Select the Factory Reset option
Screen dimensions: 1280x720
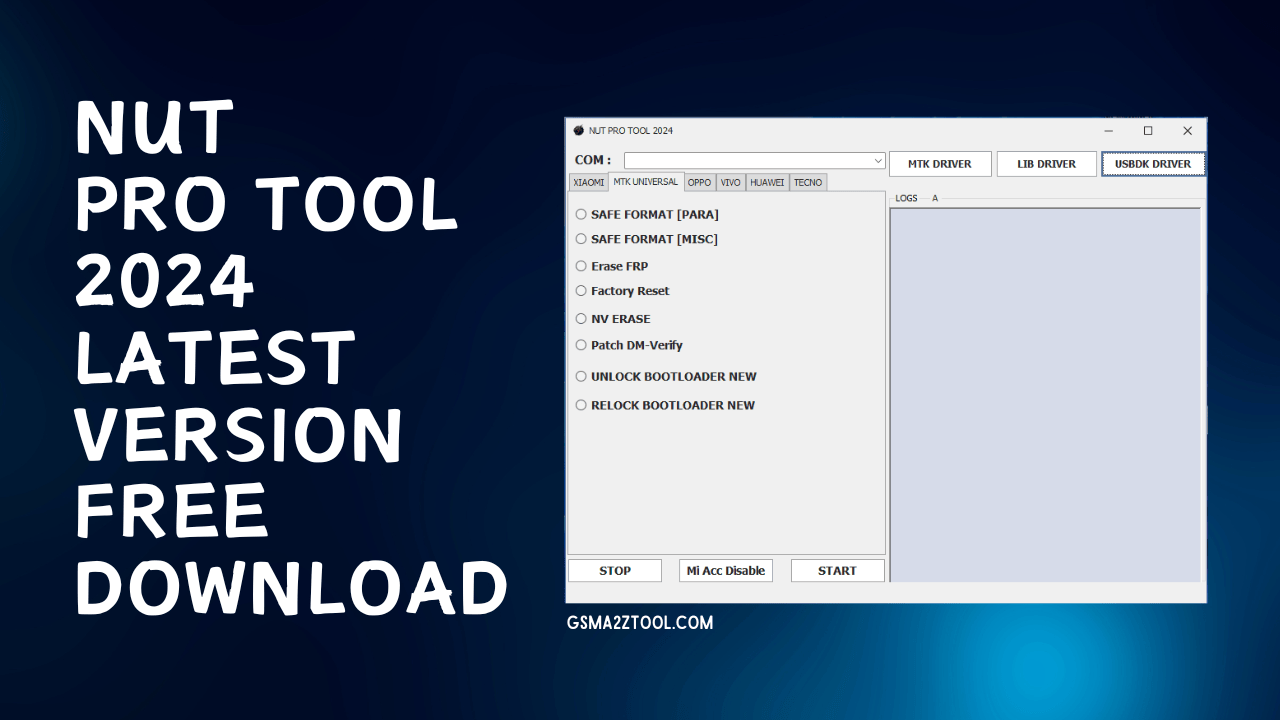[581, 291]
